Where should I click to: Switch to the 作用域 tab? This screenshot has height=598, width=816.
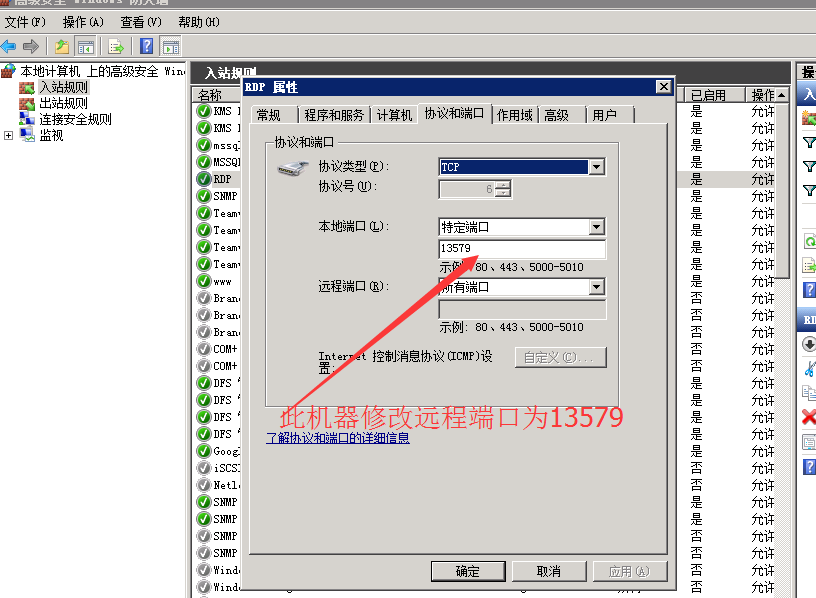click(x=514, y=115)
